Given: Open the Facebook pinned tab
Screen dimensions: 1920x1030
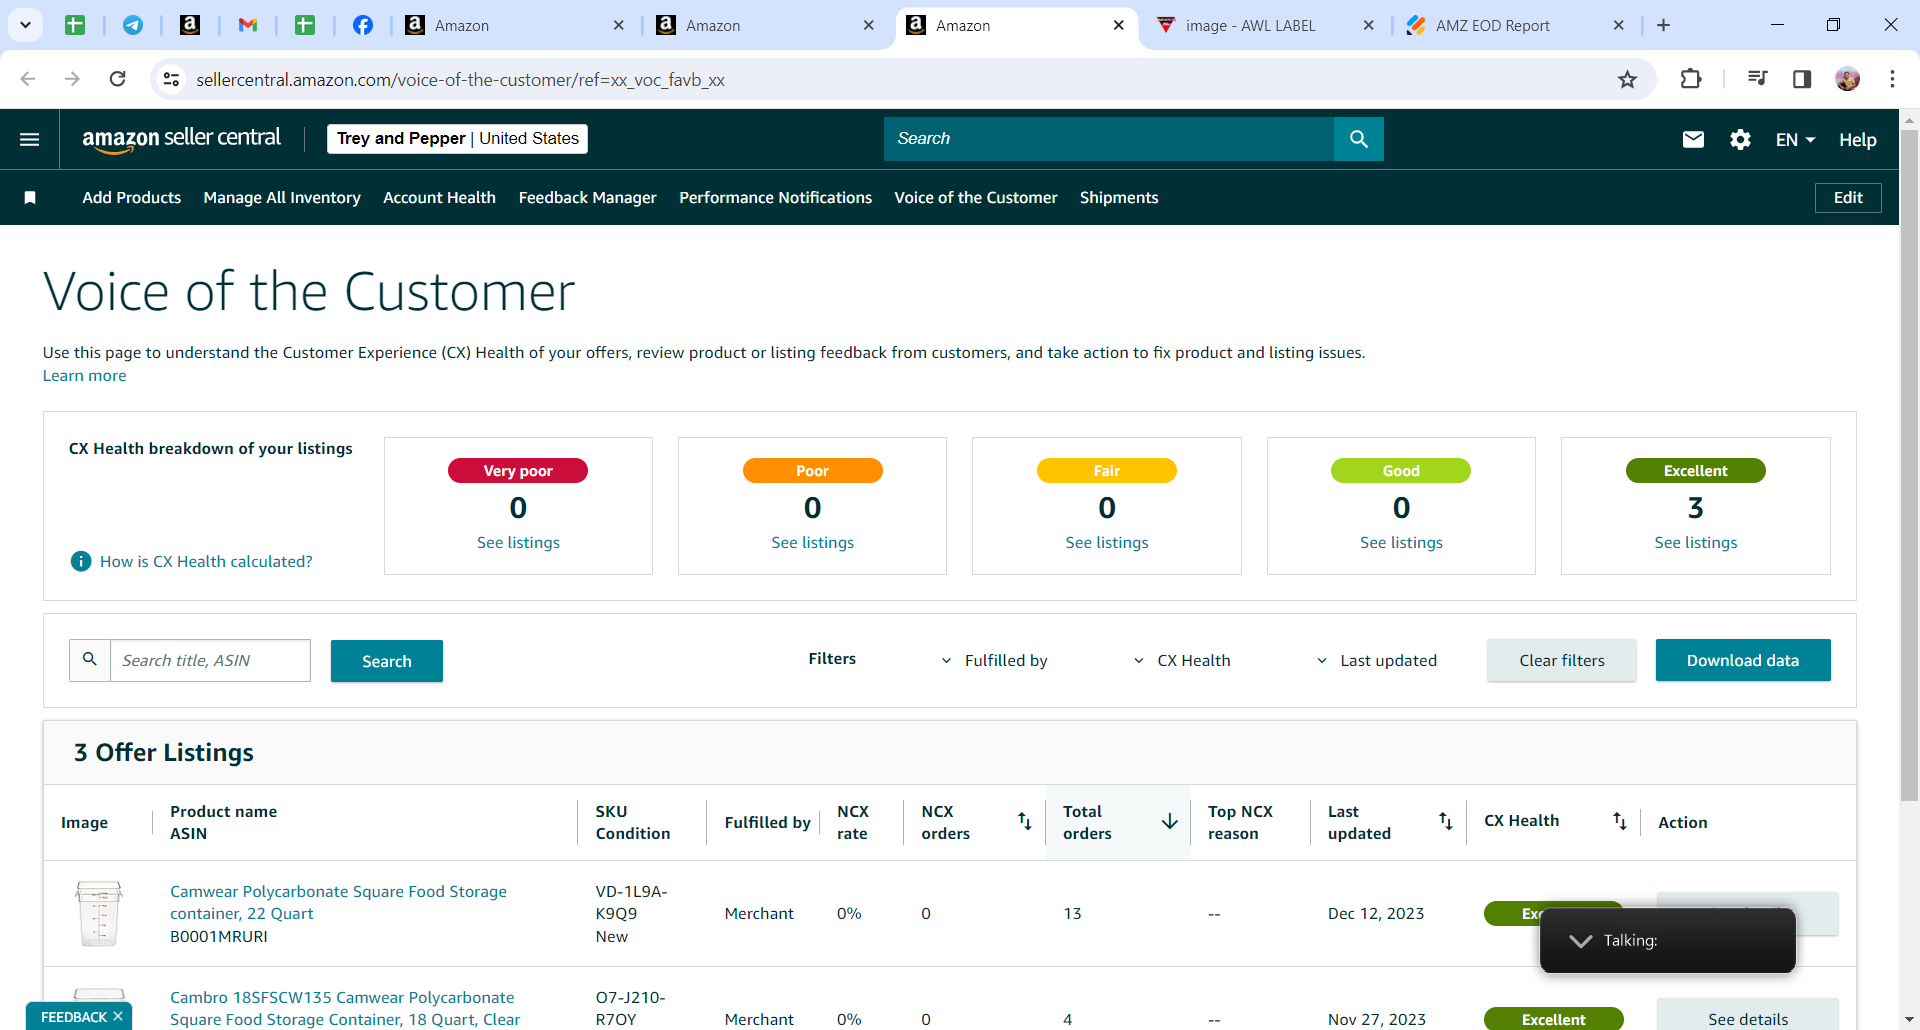Looking at the screenshot, I should [x=363, y=25].
